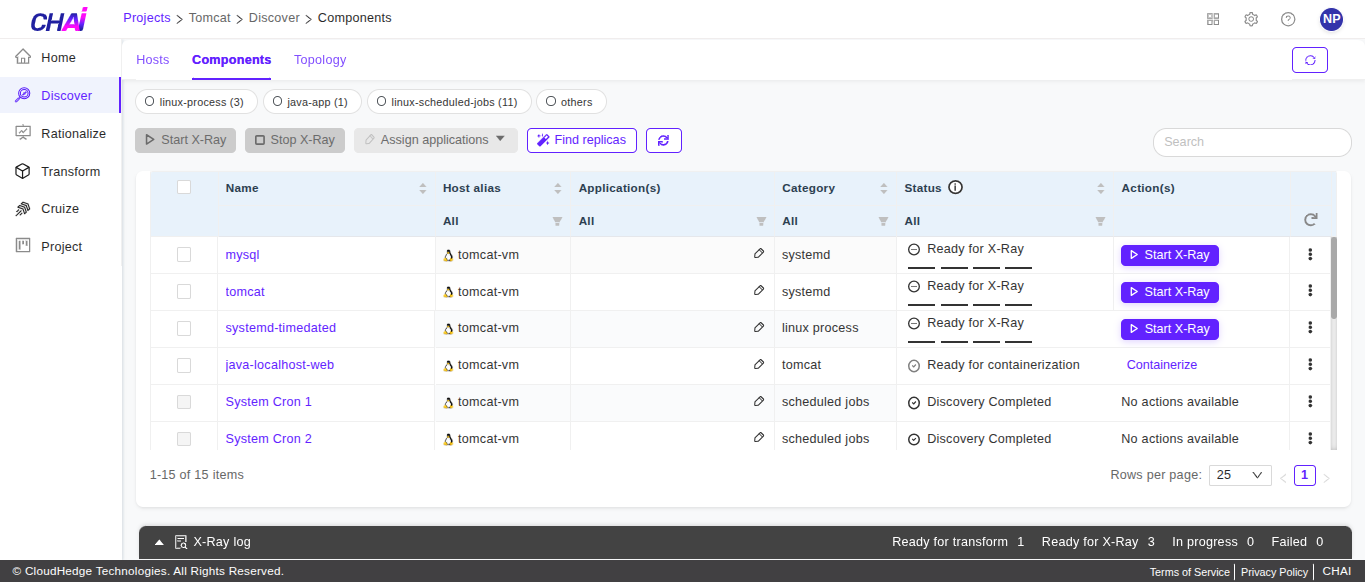Sort by Category column

(x=883, y=188)
